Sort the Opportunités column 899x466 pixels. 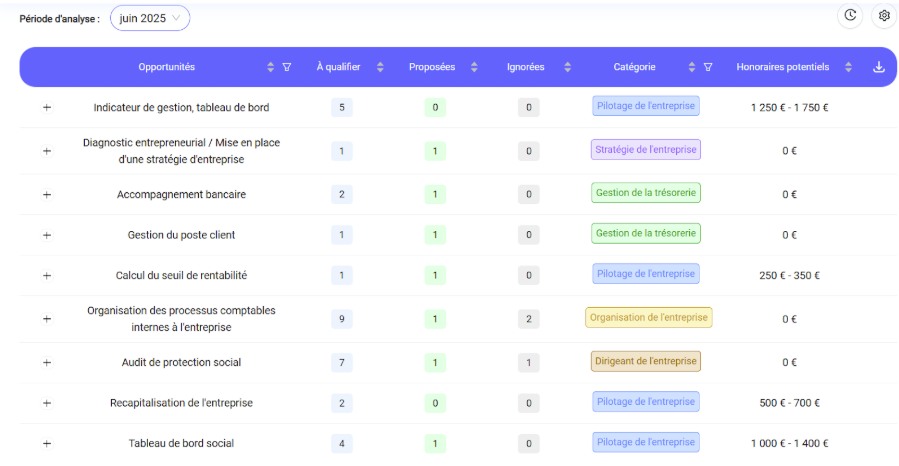[271, 67]
